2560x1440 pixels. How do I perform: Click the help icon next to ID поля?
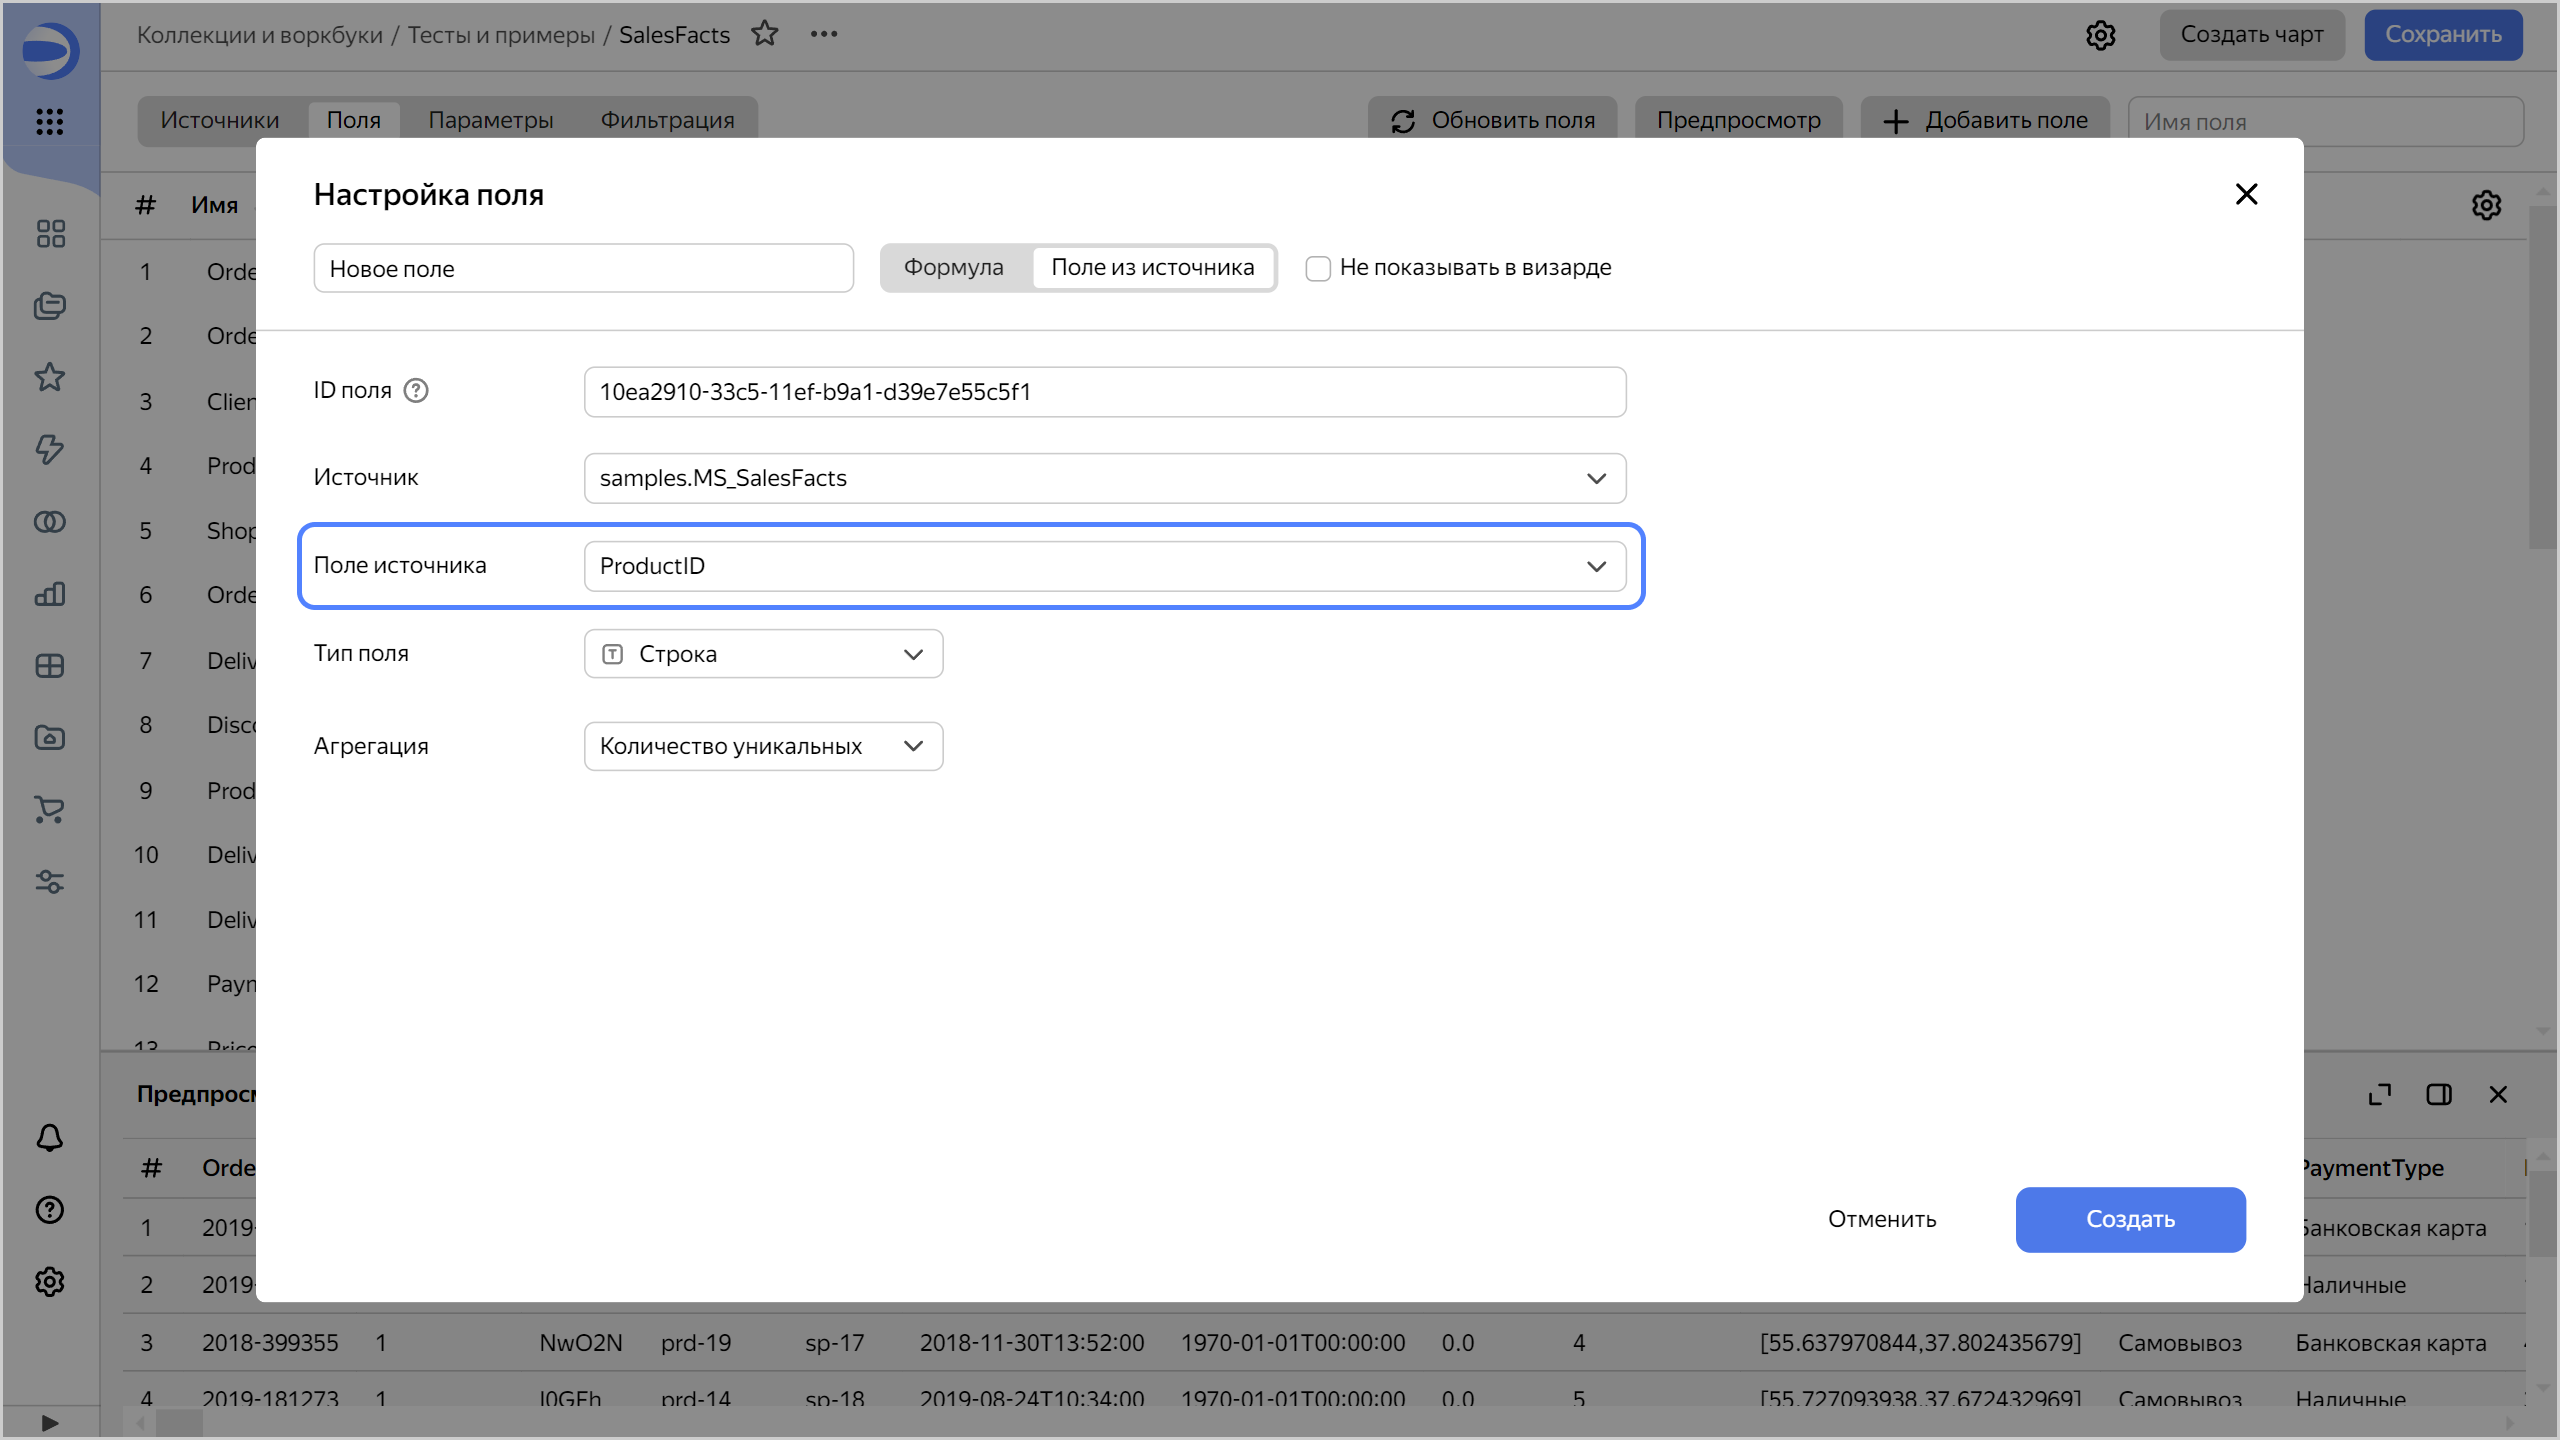coord(416,390)
